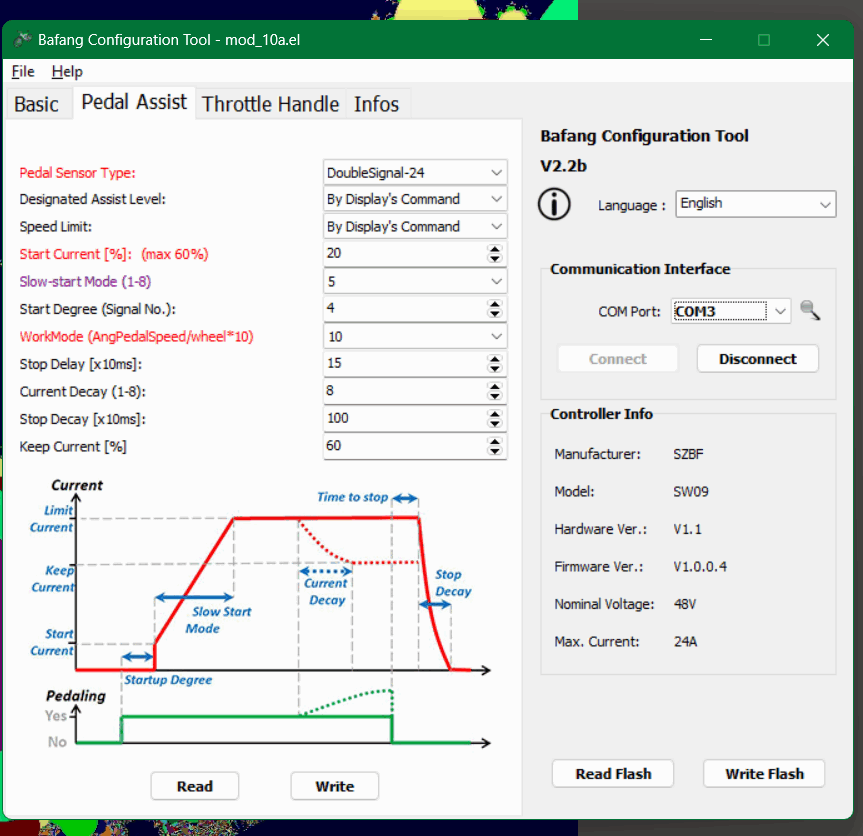Click the Disconnect button

click(757, 359)
